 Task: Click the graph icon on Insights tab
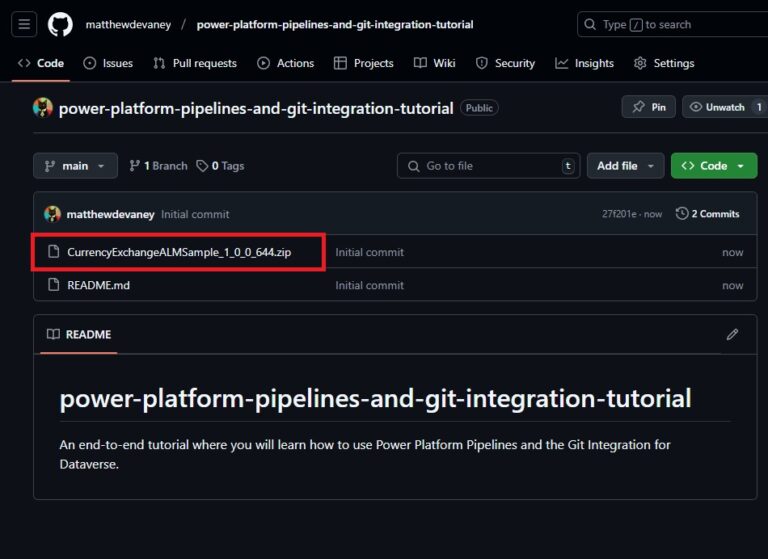561,63
